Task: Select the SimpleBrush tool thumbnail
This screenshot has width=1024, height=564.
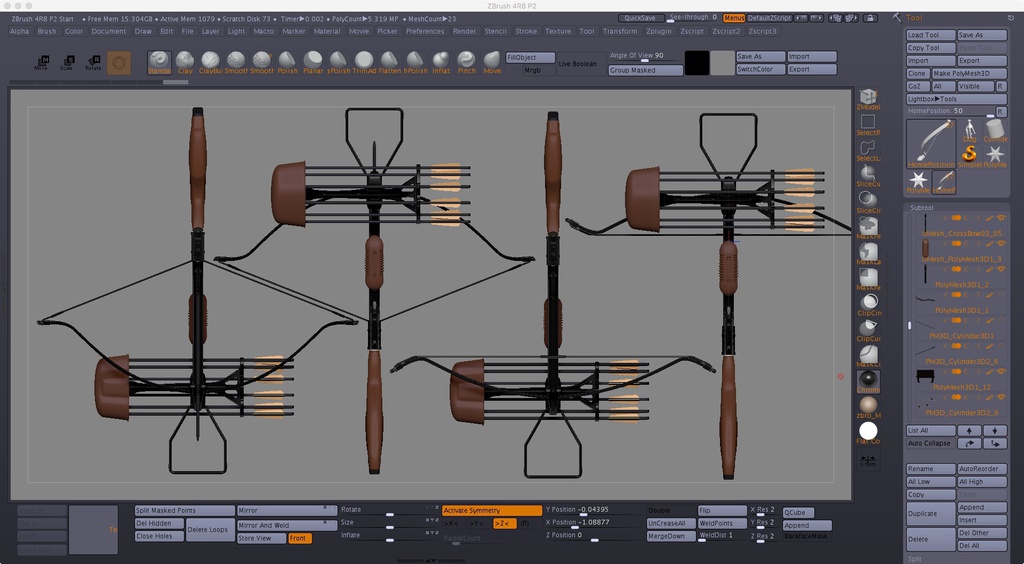Action: click(970, 156)
